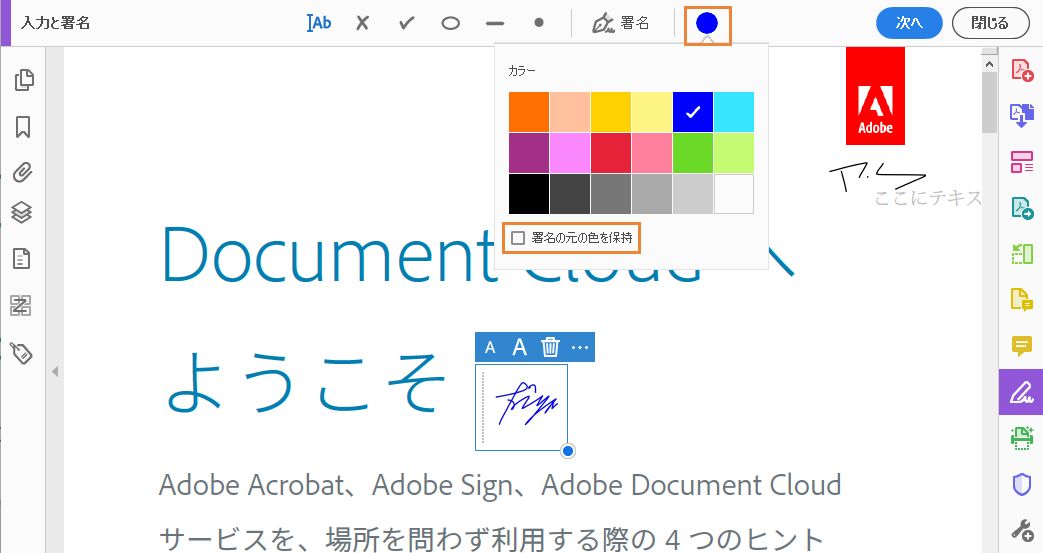Open Scan/Print tool in right pane
Screen dimensions: 1043x553
click(1022, 438)
